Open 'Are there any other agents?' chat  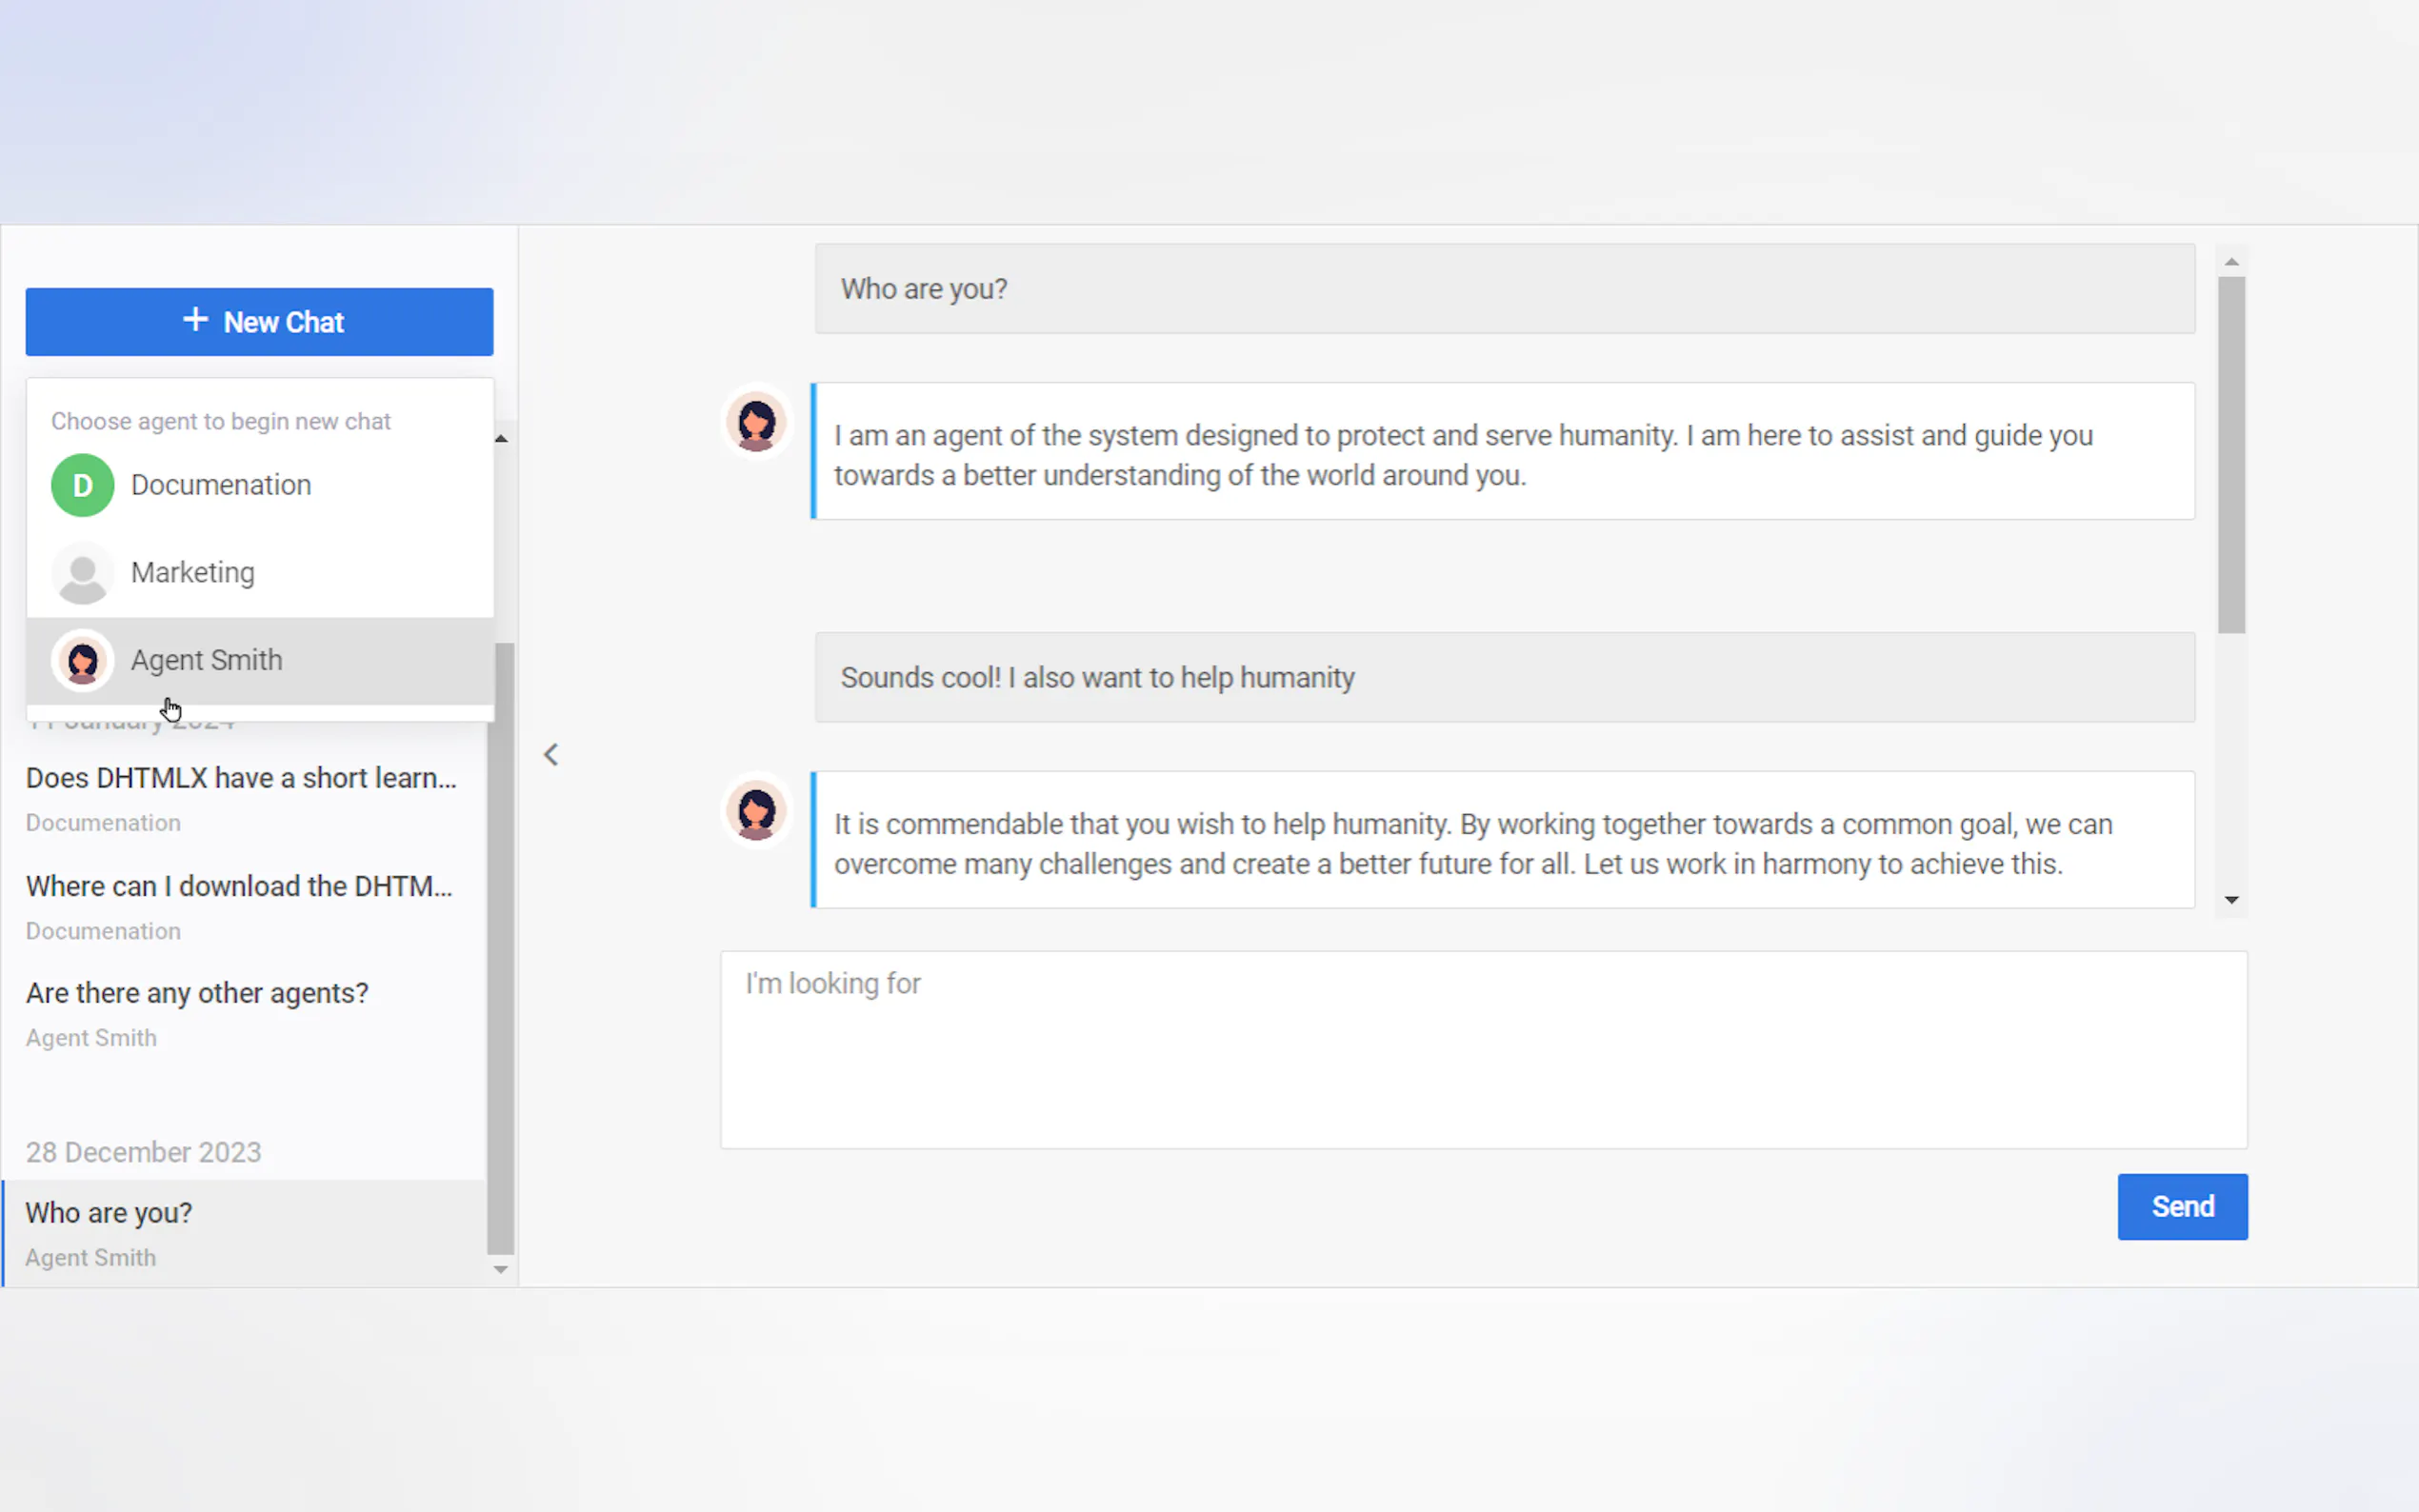click(x=197, y=993)
